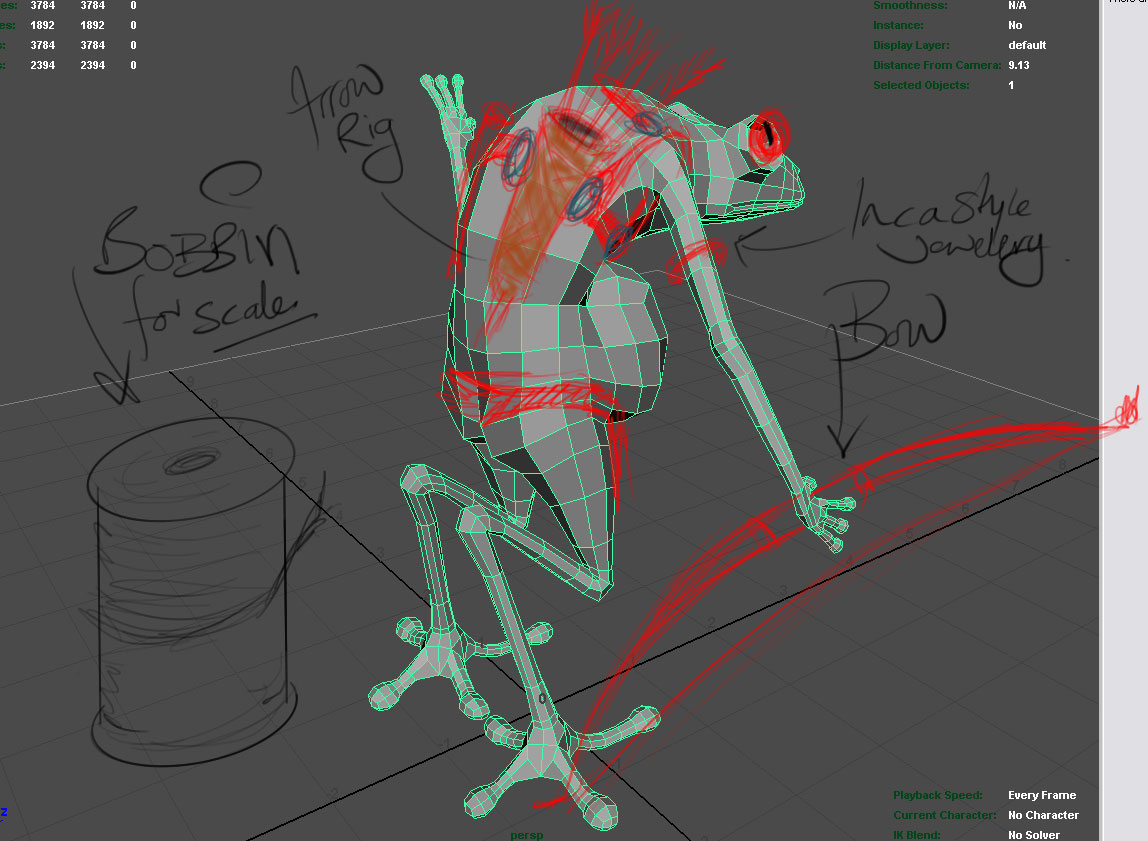
Task: Click the Smoothness label in HUD
Action: point(910,6)
